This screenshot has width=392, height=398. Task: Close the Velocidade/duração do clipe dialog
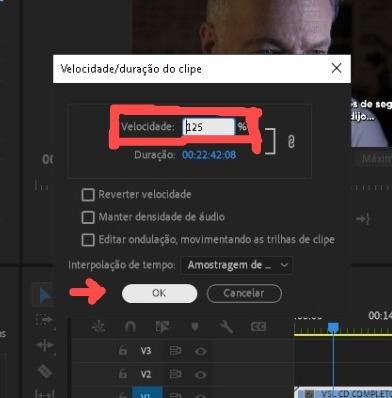[336, 68]
